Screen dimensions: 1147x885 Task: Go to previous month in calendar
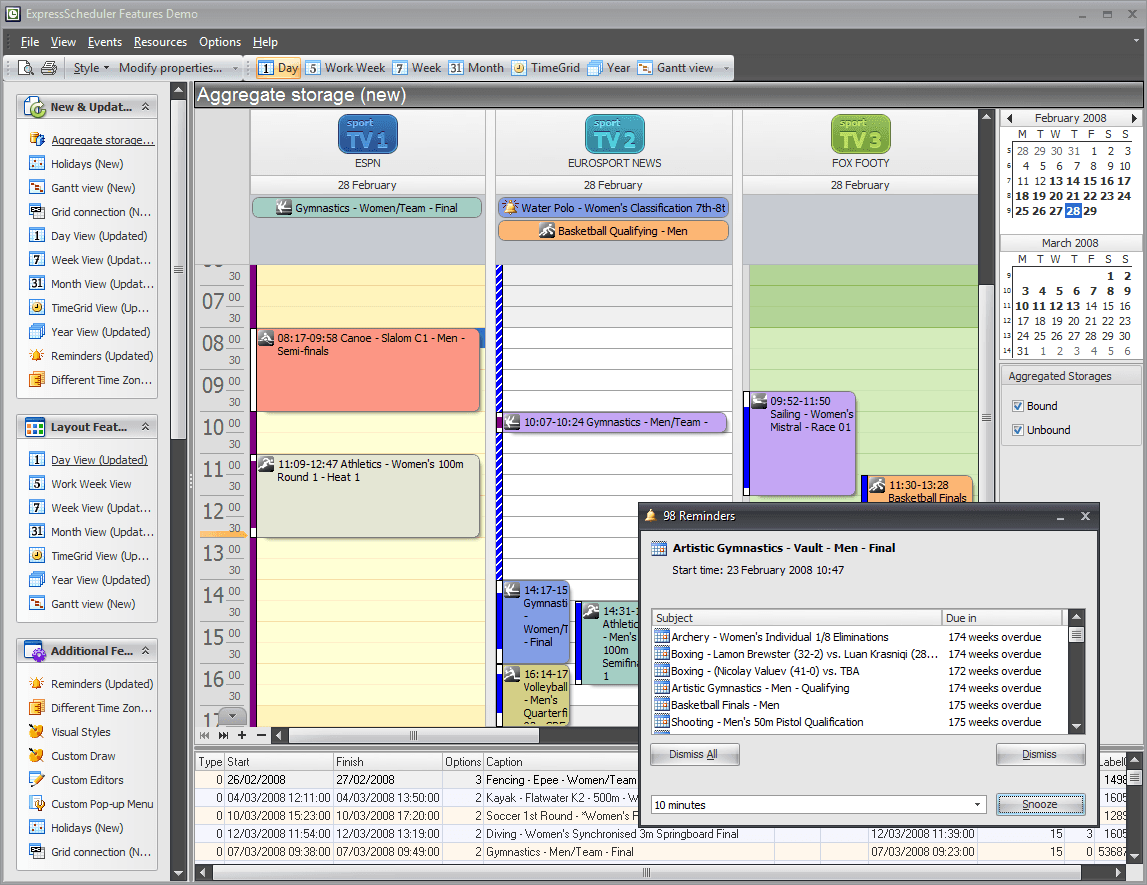(1009, 118)
